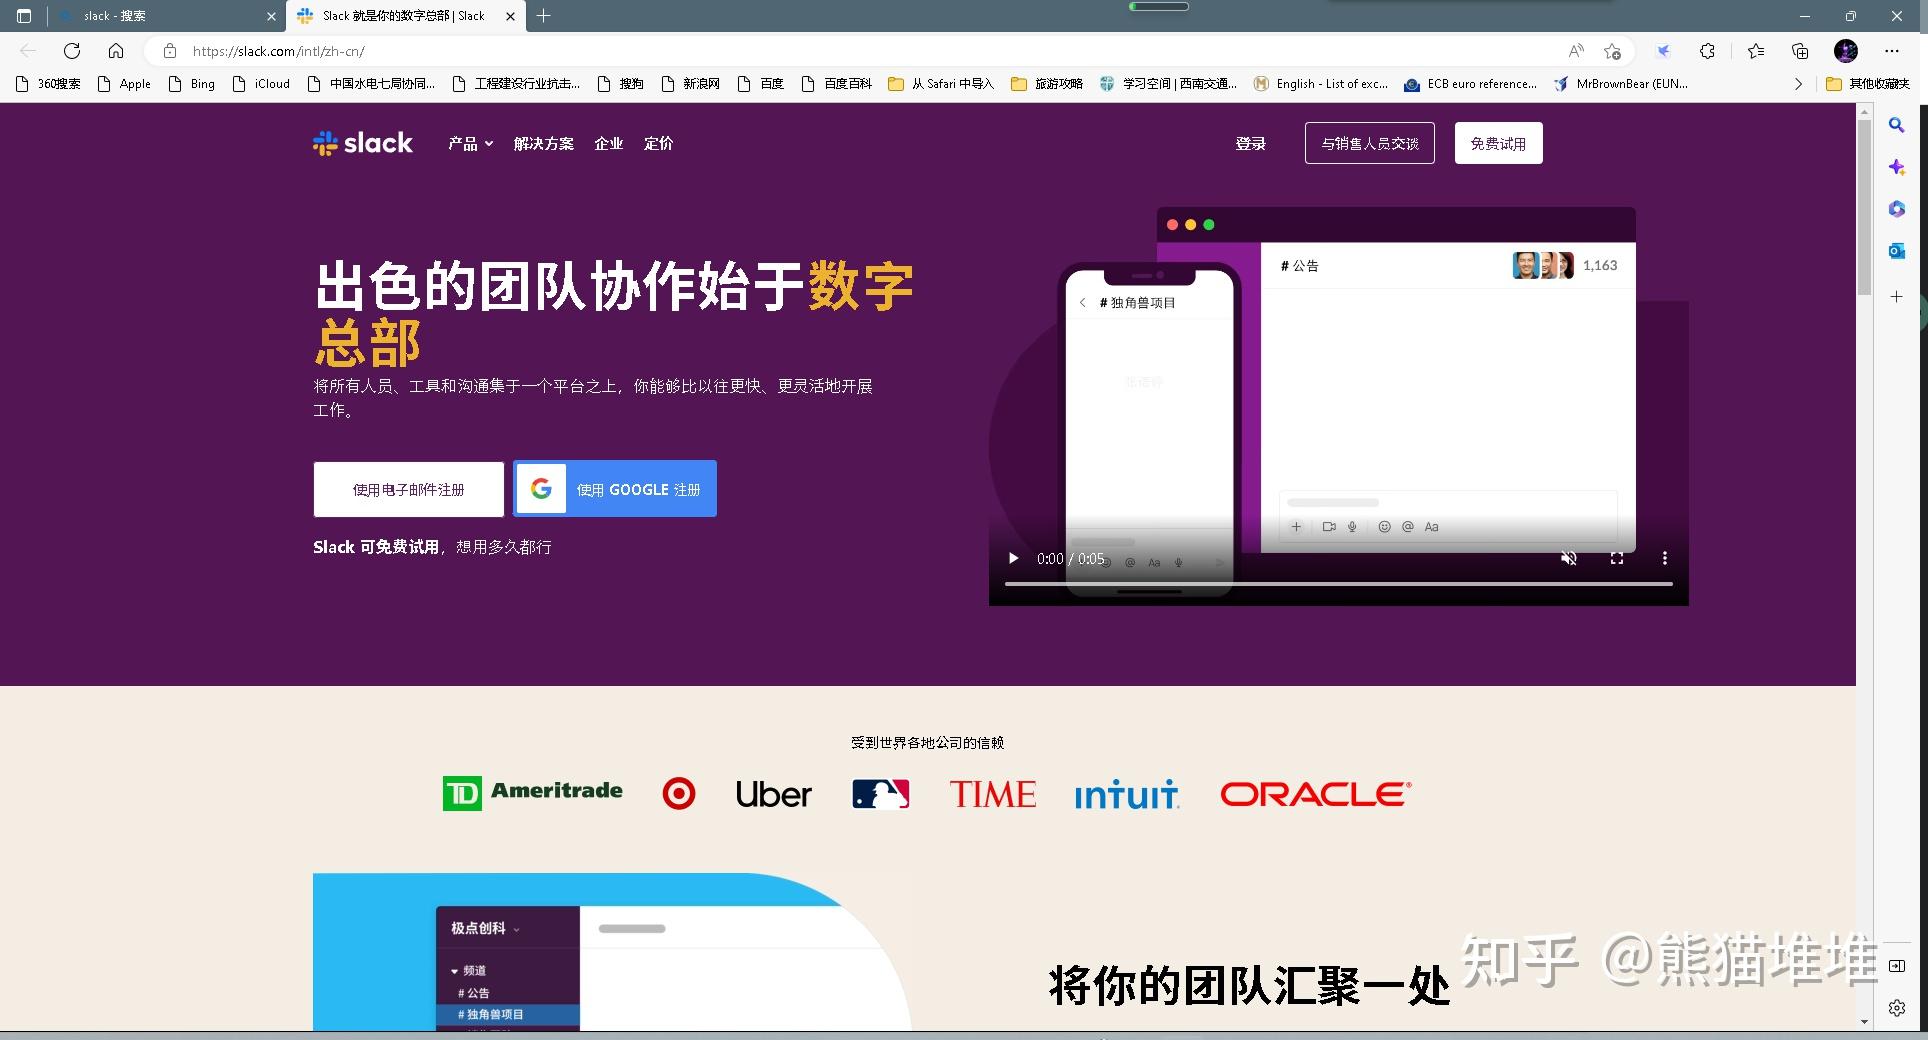The image size is (1928, 1040).
Task: Open the Favorites list
Action: pos(1756,51)
